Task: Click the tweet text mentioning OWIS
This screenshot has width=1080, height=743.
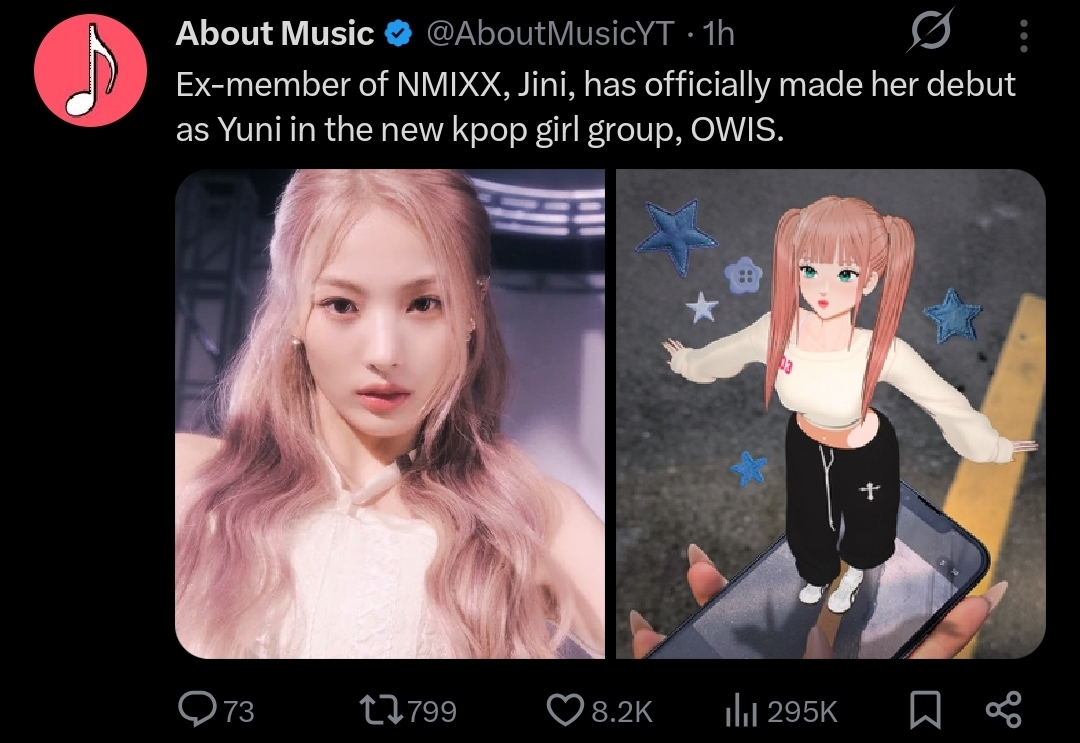Action: pos(596,106)
